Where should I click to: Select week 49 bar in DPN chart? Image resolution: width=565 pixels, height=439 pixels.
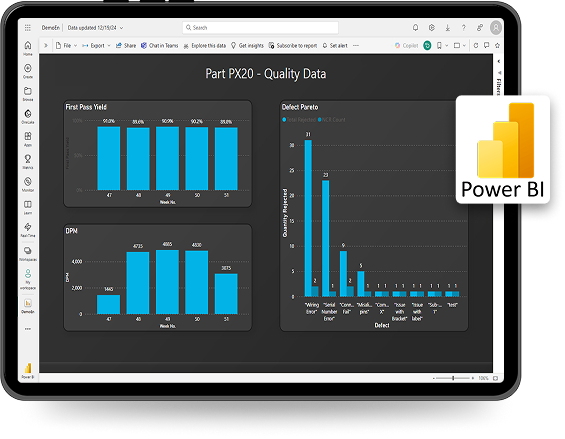(167, 282)
